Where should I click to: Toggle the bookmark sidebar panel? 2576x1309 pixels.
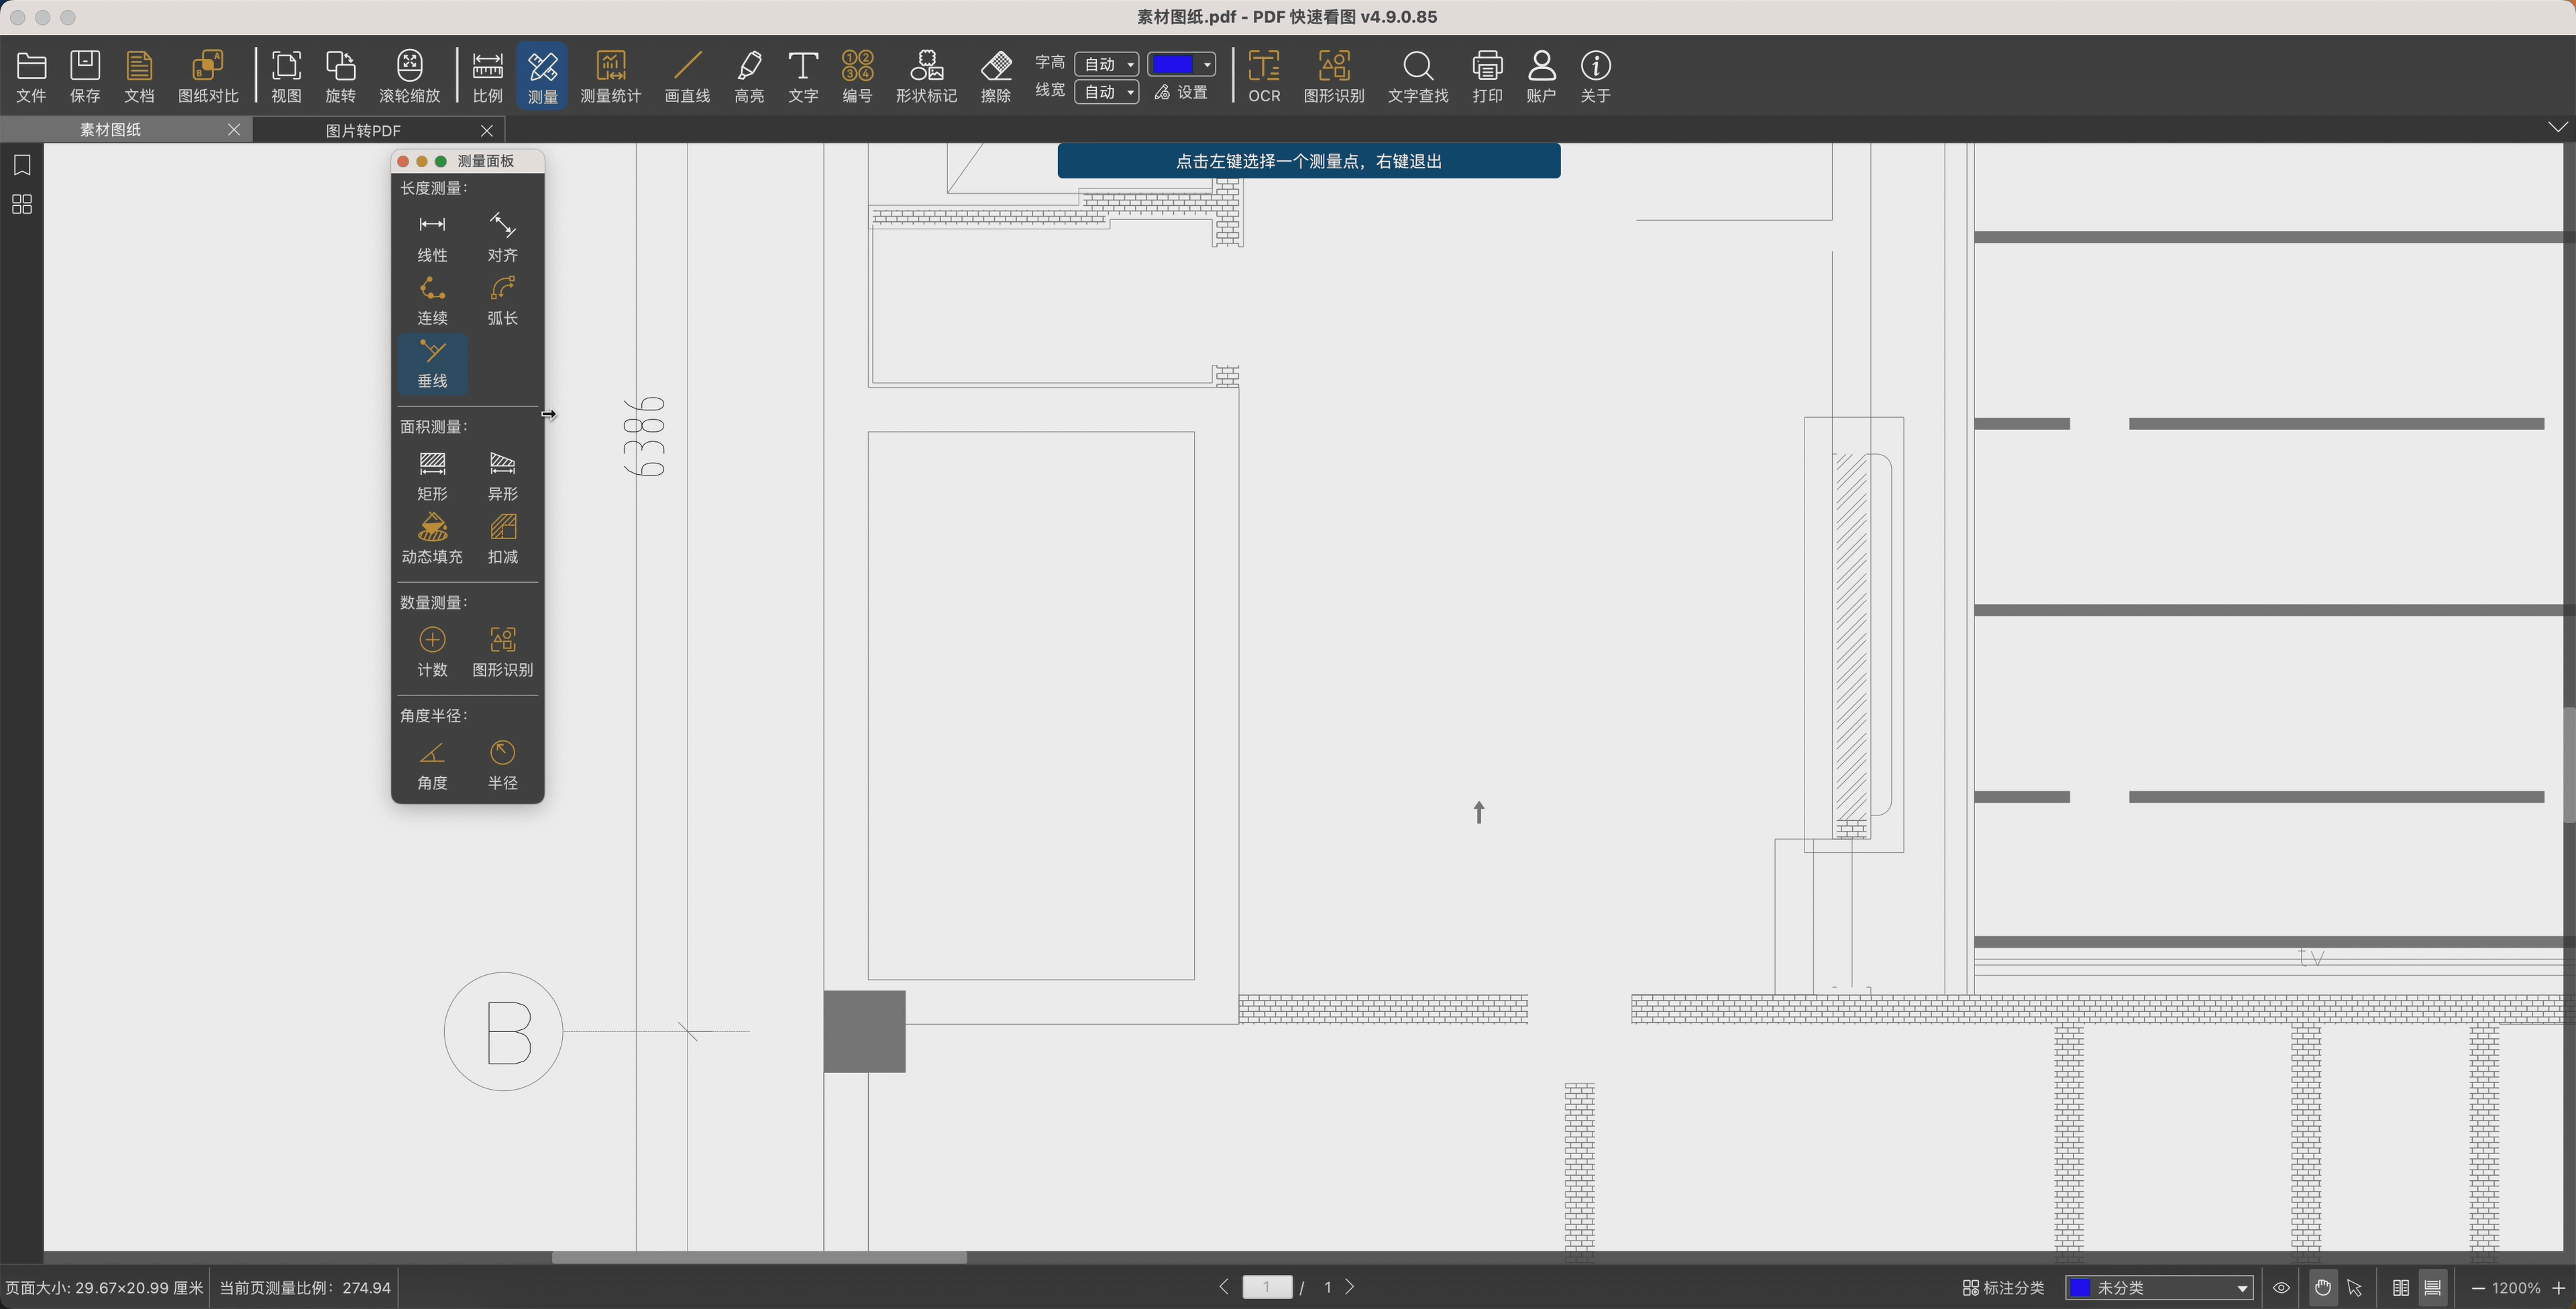(x=22, y=165)
